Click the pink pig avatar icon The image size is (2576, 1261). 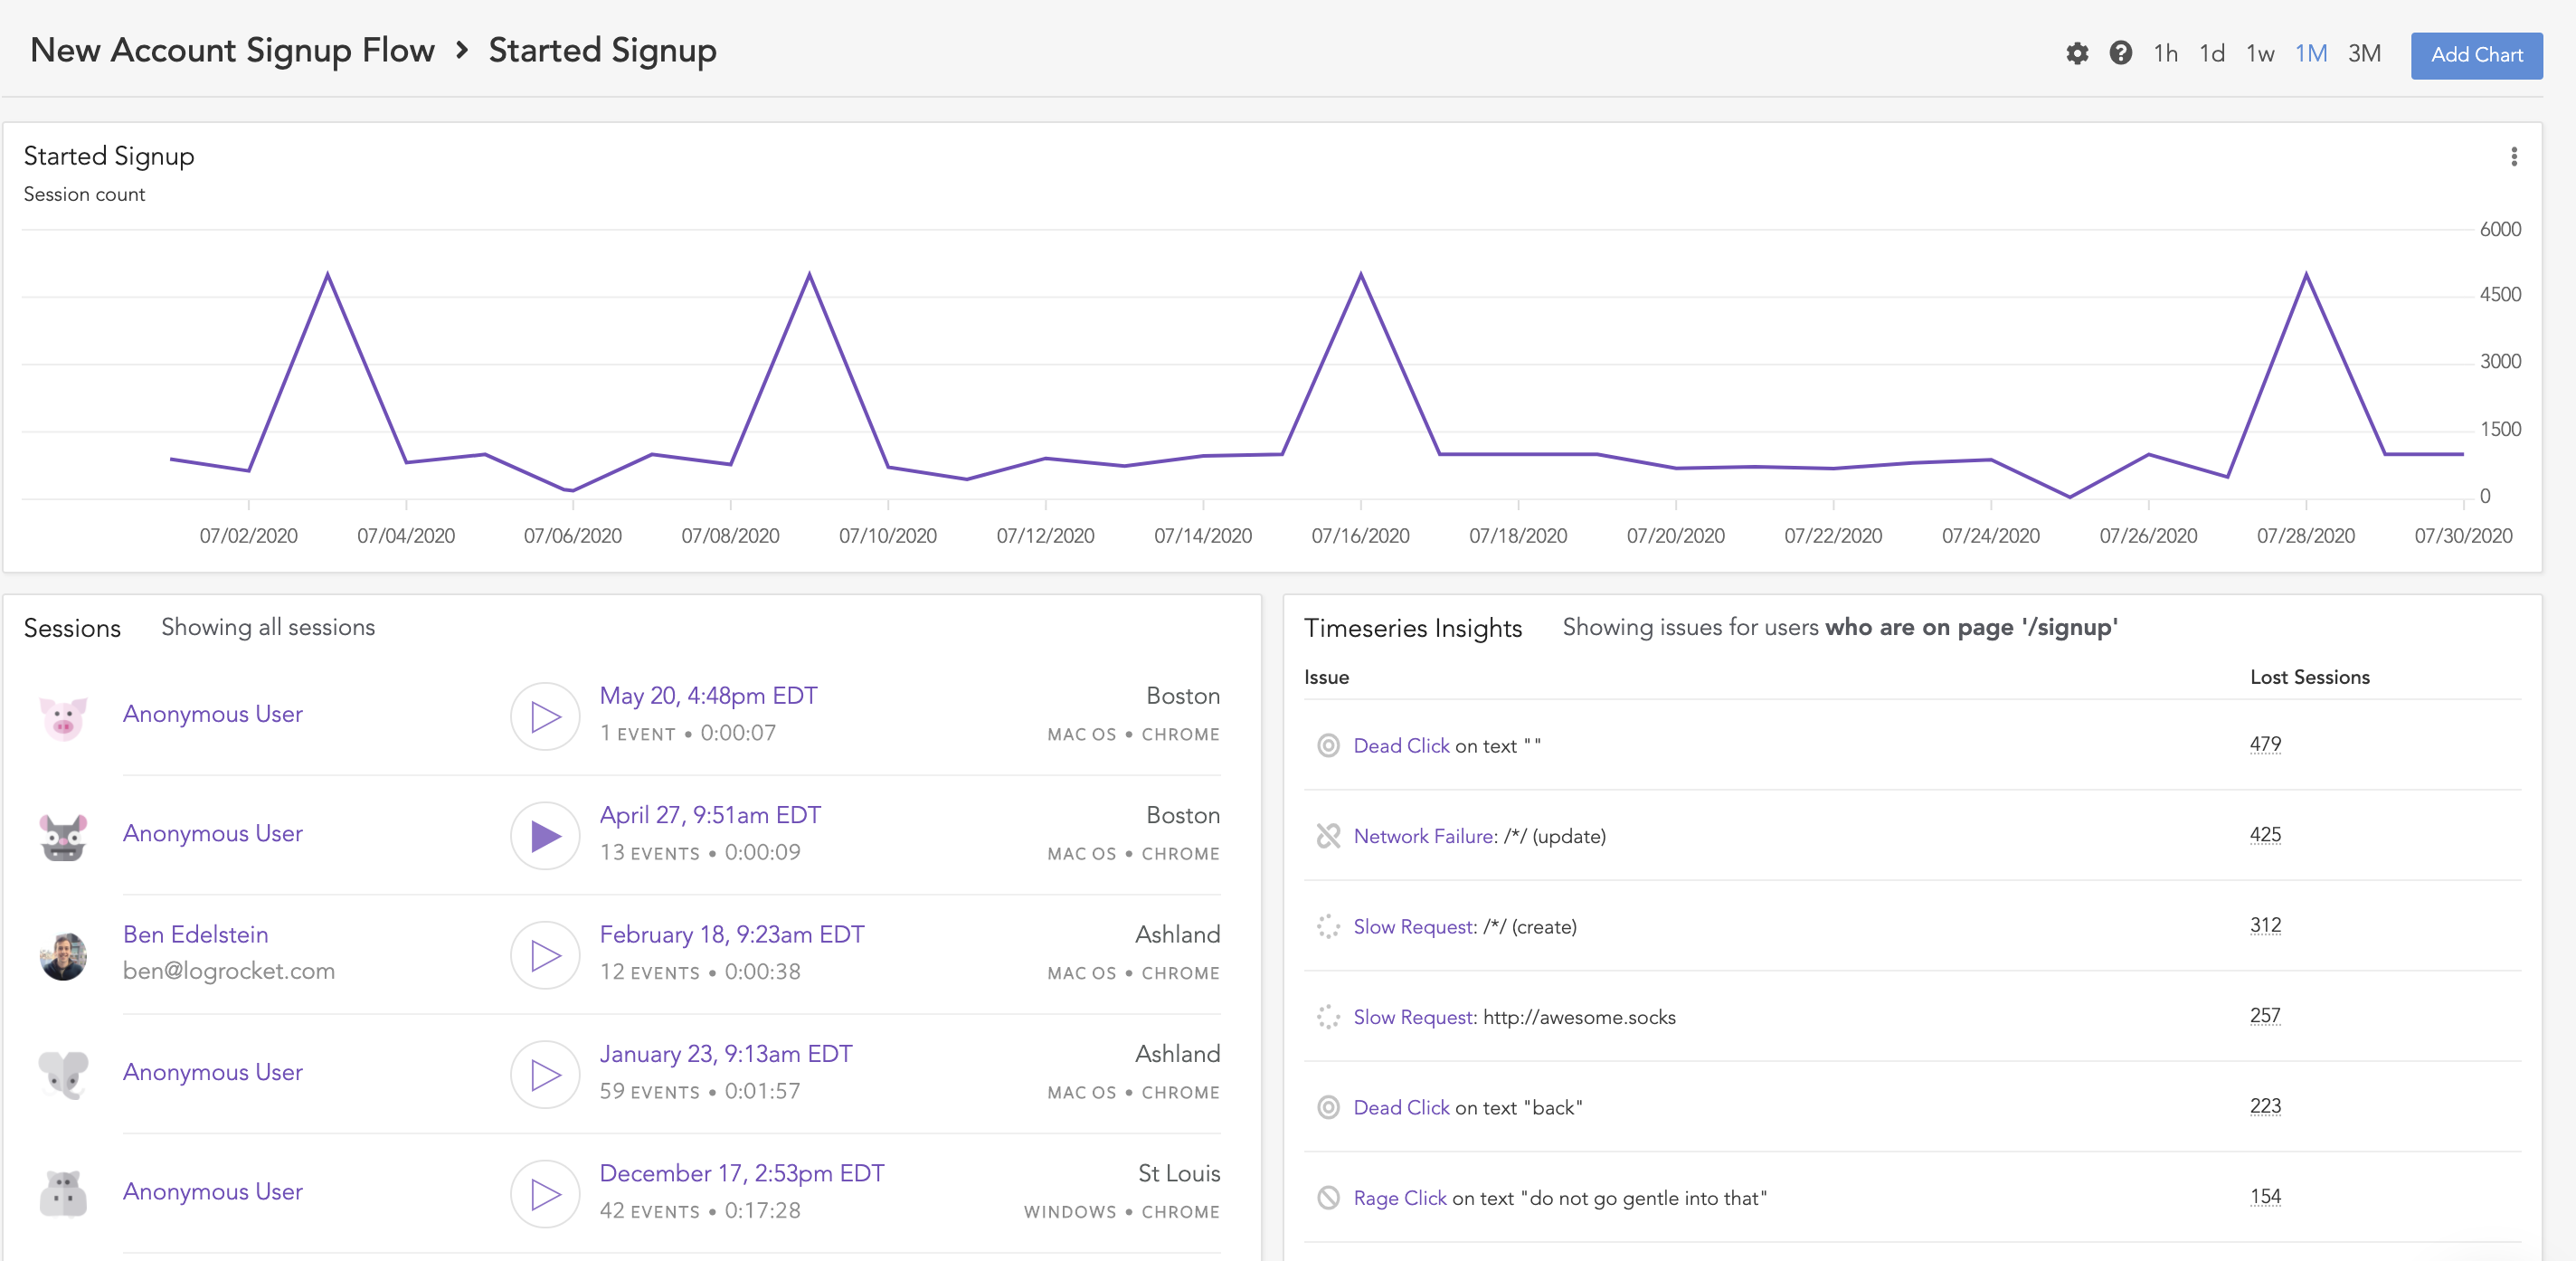point(63,717)
